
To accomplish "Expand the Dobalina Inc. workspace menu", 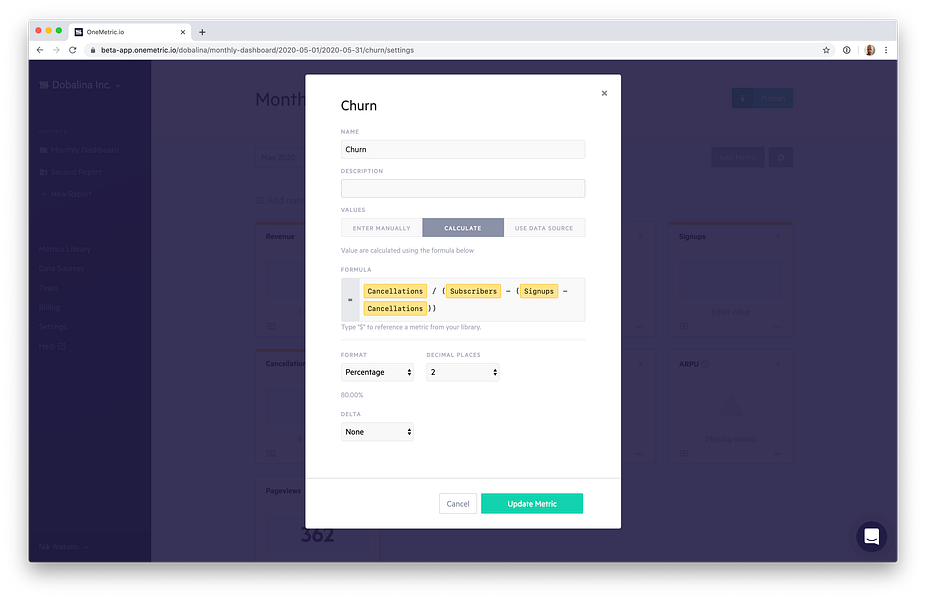I will click(x=80, y=85).
